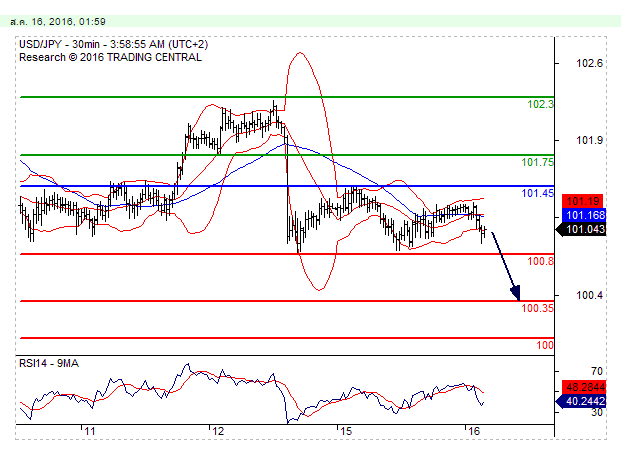Viewport: 621px width, 455px height.
Task: Click the date header 'ส.ค. 16, 2016, 01:59'
Action: coord(58,22)
